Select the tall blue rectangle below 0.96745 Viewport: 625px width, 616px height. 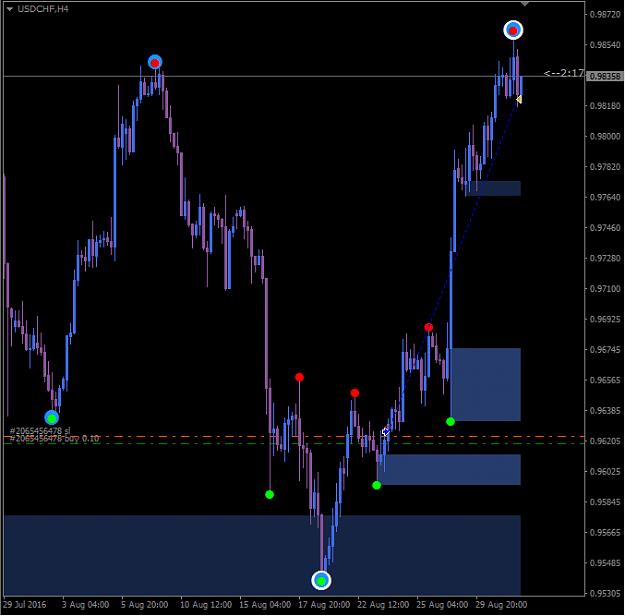pos(485,384)
